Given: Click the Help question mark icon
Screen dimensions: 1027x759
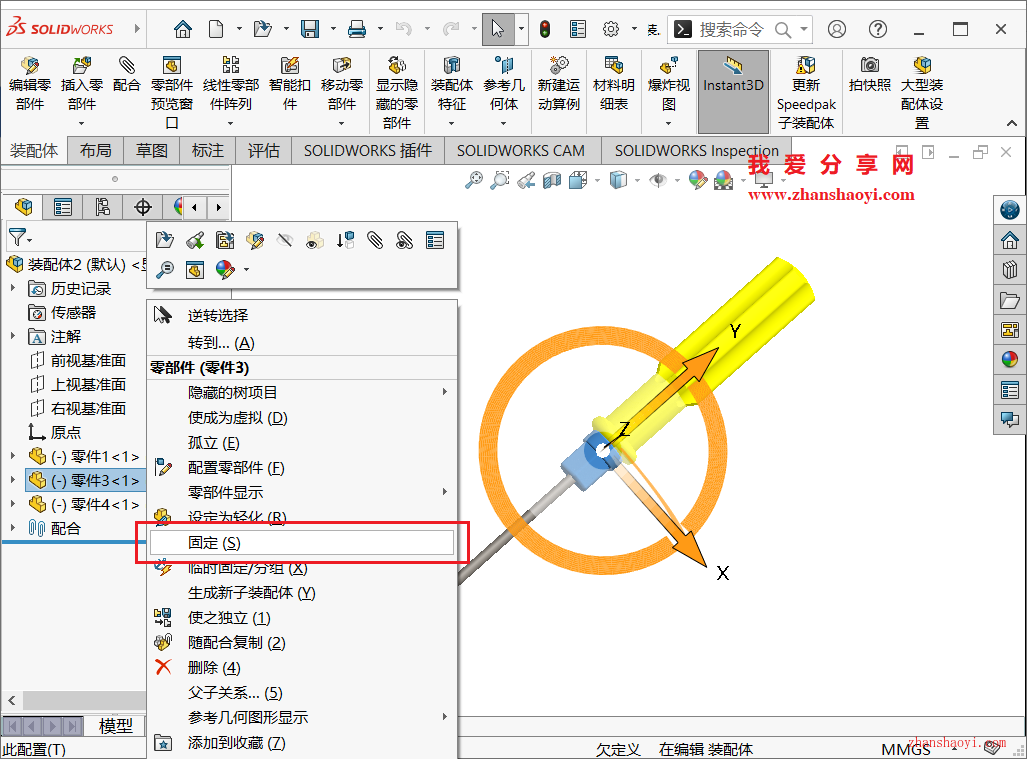Looking at the screenshot, I should pyautogui.click(x=878, y=29).
